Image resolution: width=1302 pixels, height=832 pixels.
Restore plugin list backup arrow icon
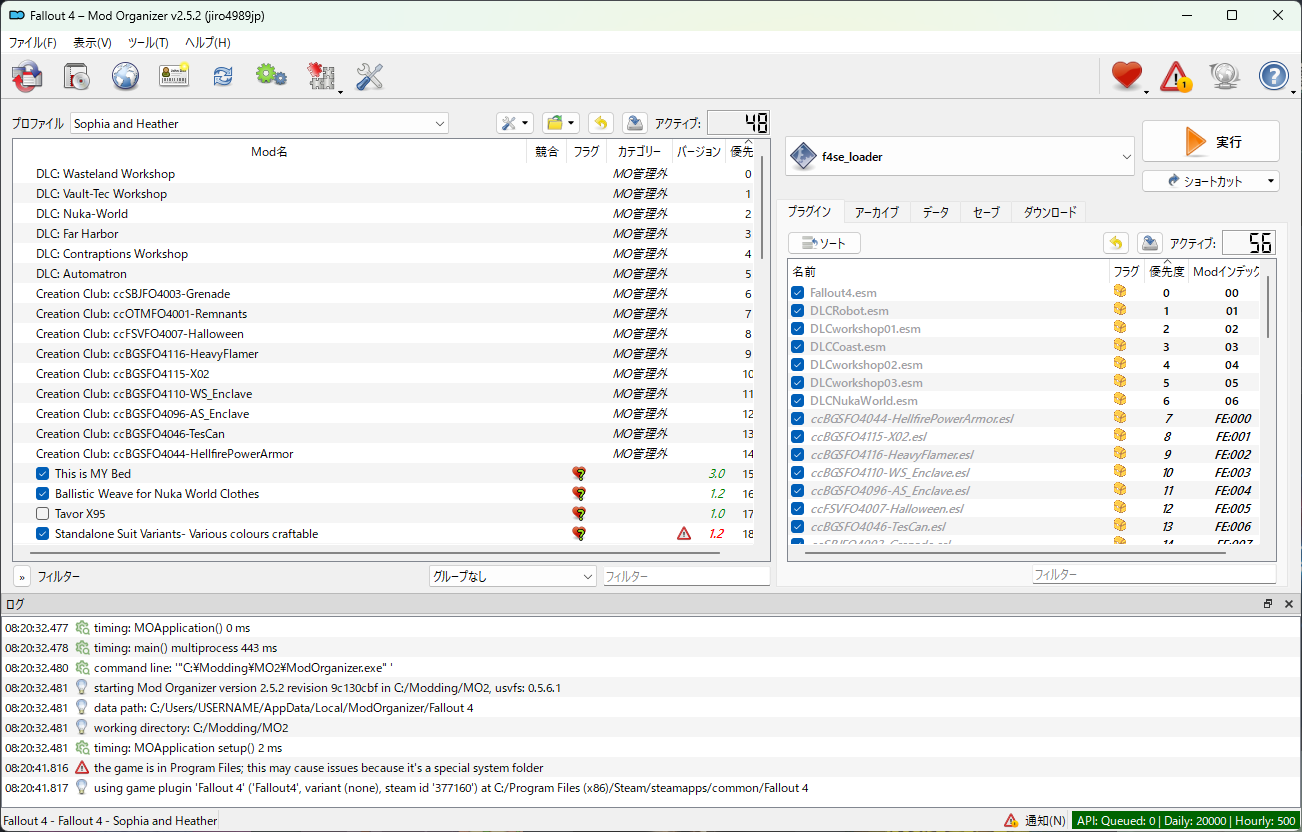coord(1116,243)
